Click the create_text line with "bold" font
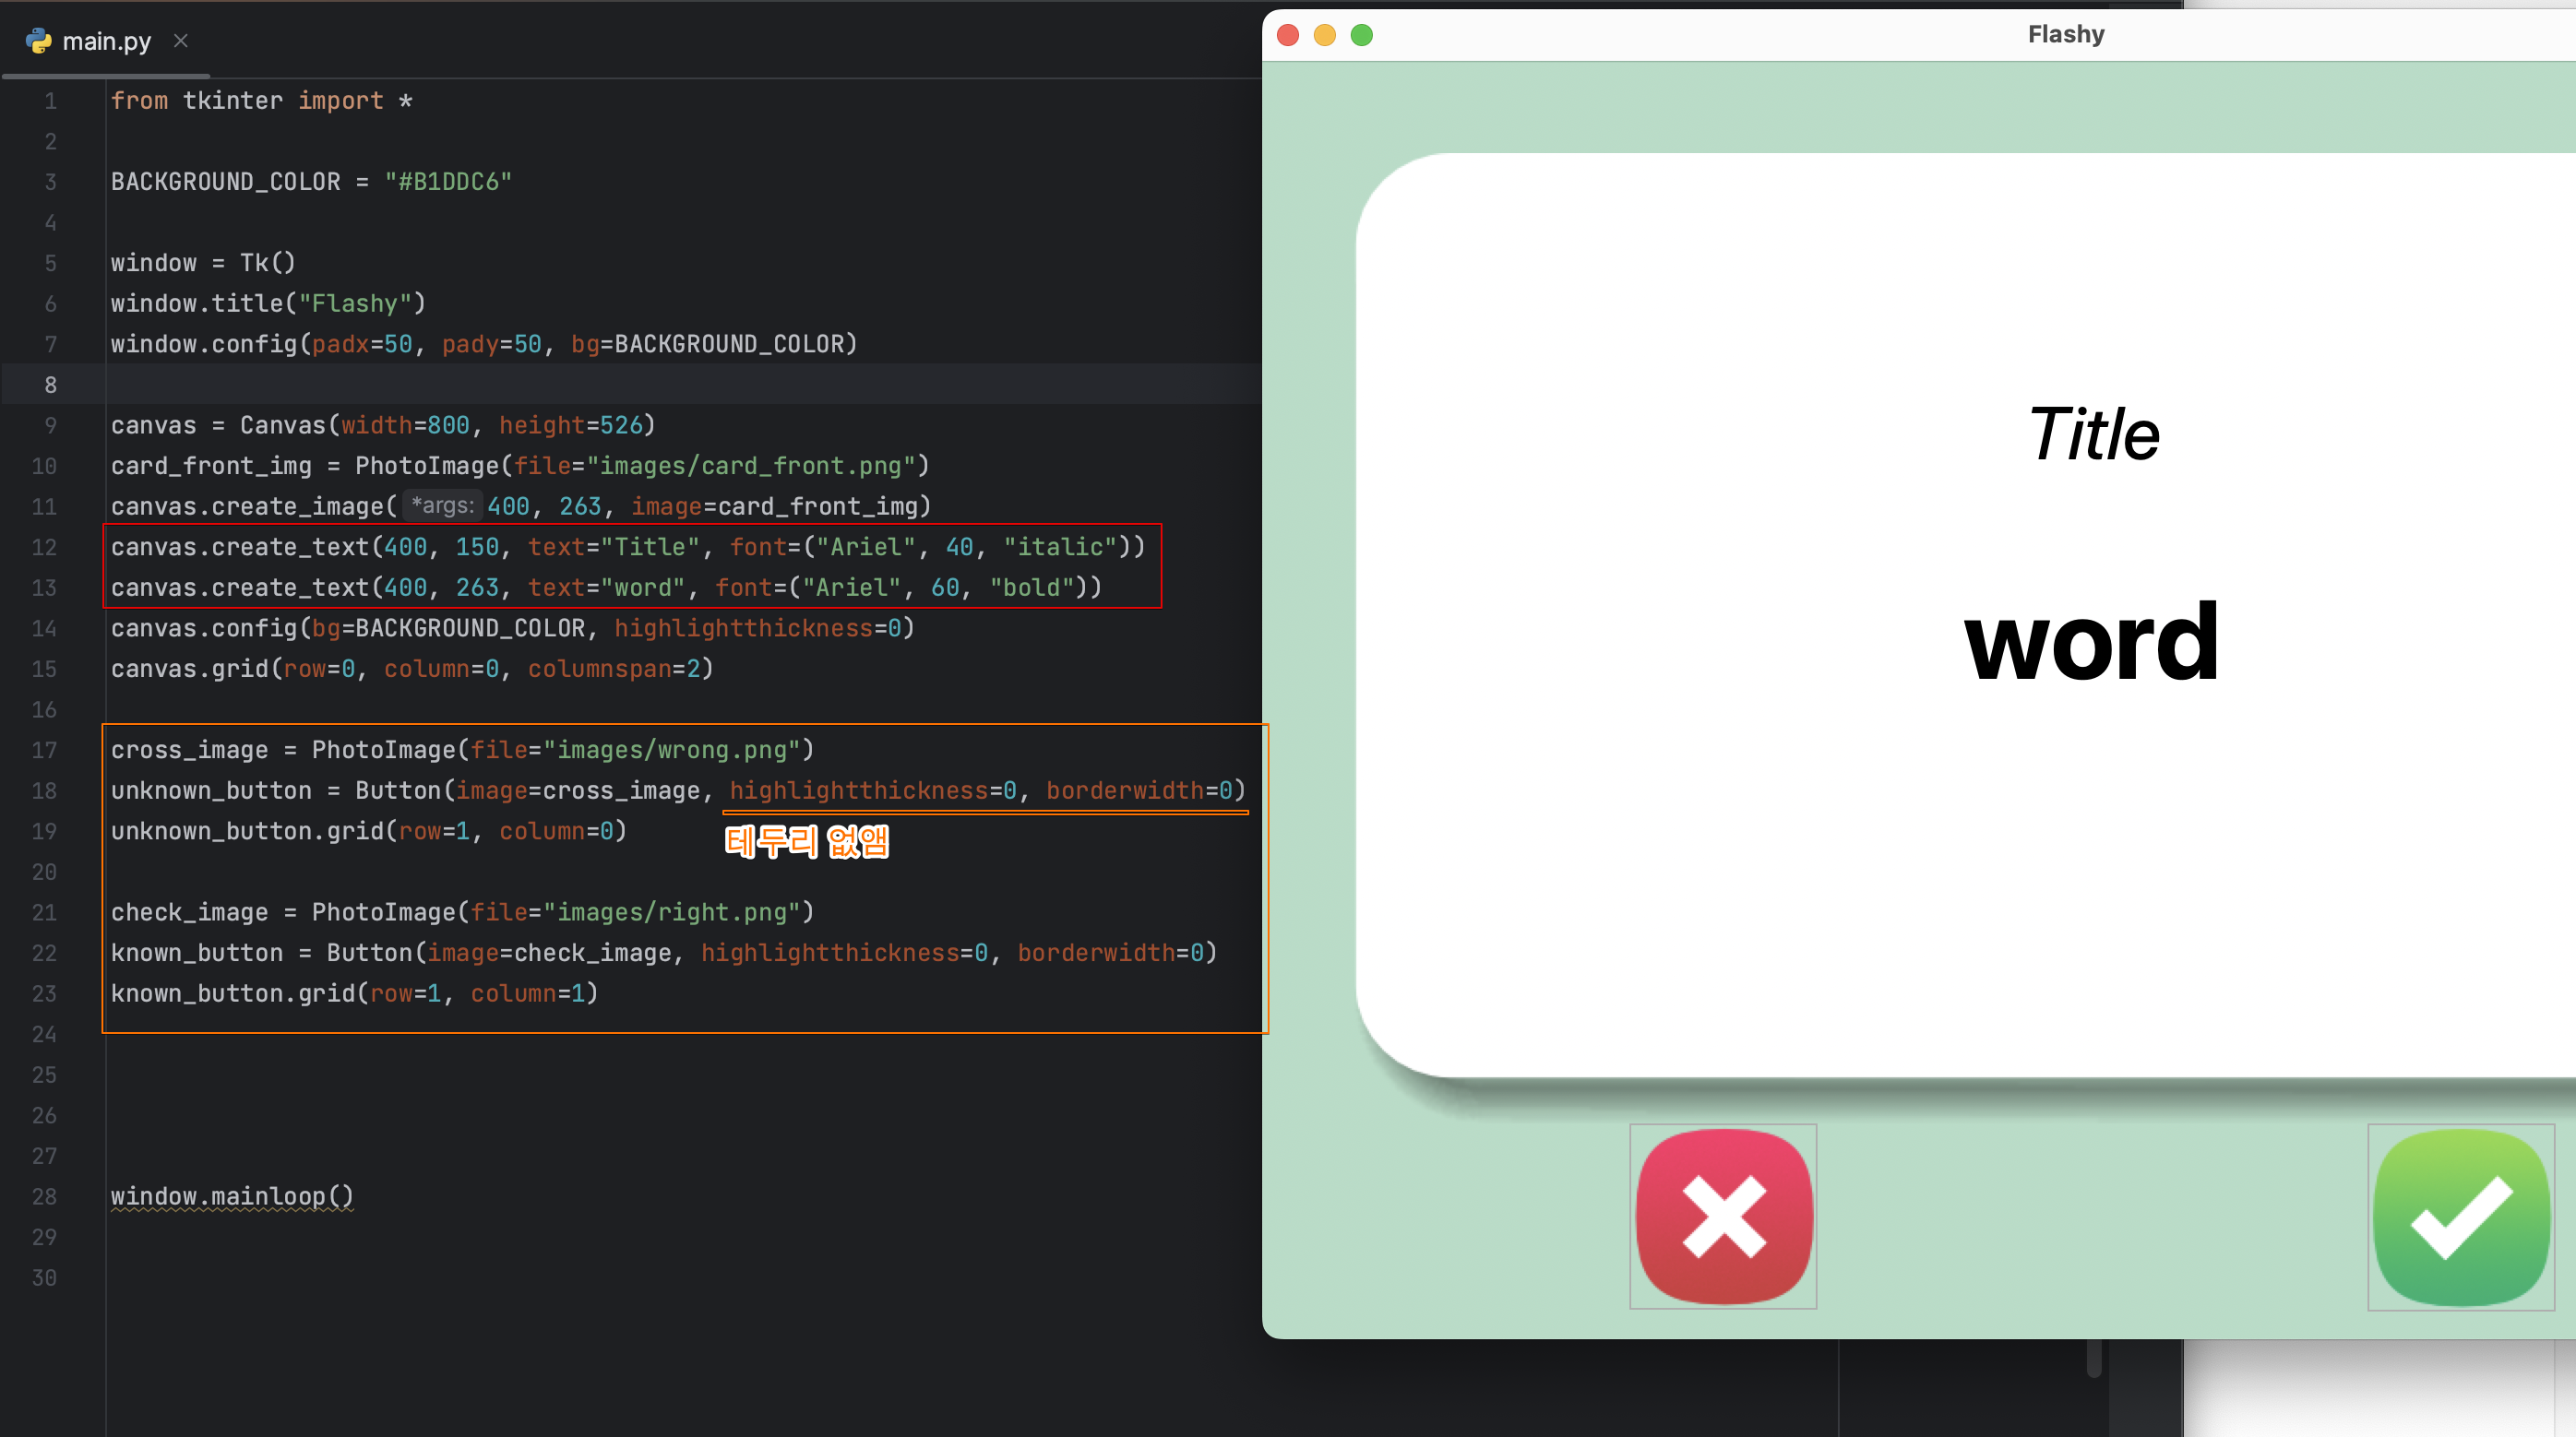Screen dimensions: 2576x1437 click(x=606, y=588)
